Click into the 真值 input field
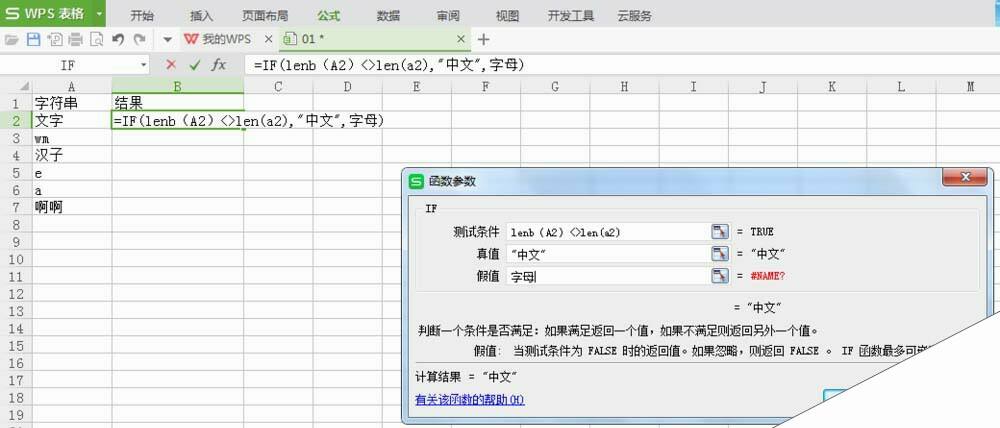 pos(605,254)
